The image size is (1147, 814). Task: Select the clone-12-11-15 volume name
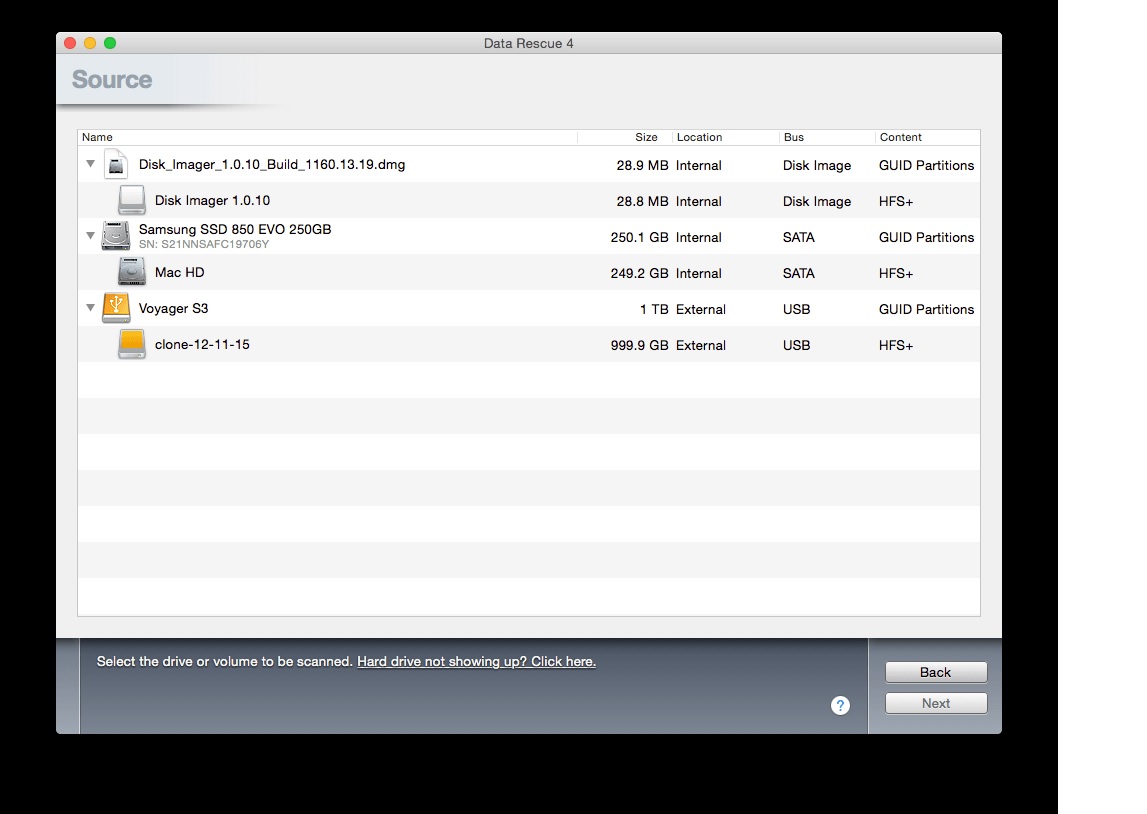click(x=202, y=344)
